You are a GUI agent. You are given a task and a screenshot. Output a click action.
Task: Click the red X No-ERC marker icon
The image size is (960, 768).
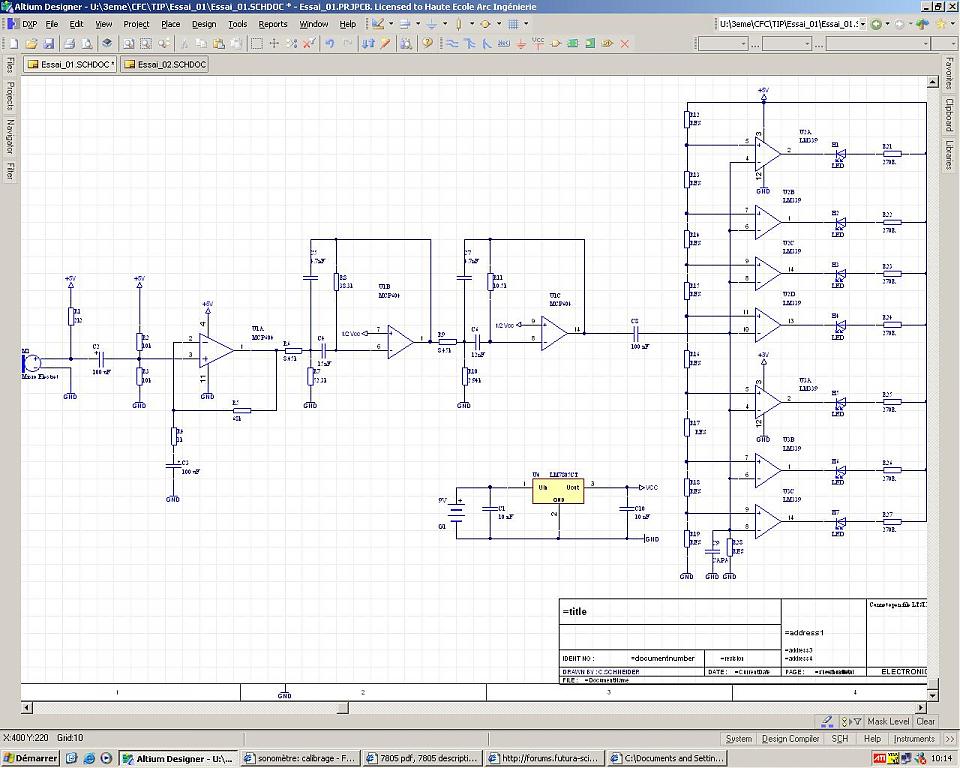[x=625, y=44]
